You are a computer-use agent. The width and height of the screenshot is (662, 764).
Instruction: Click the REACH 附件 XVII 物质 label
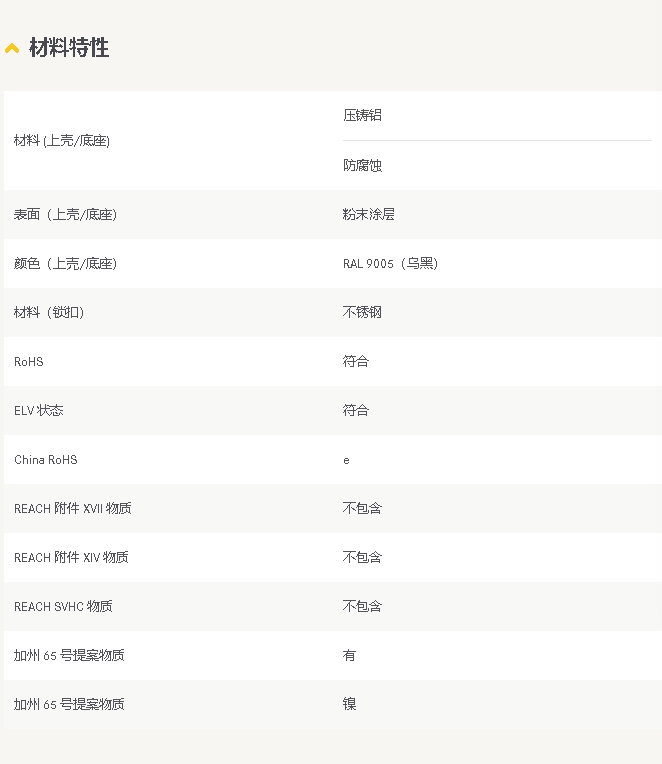pos(72,509)
